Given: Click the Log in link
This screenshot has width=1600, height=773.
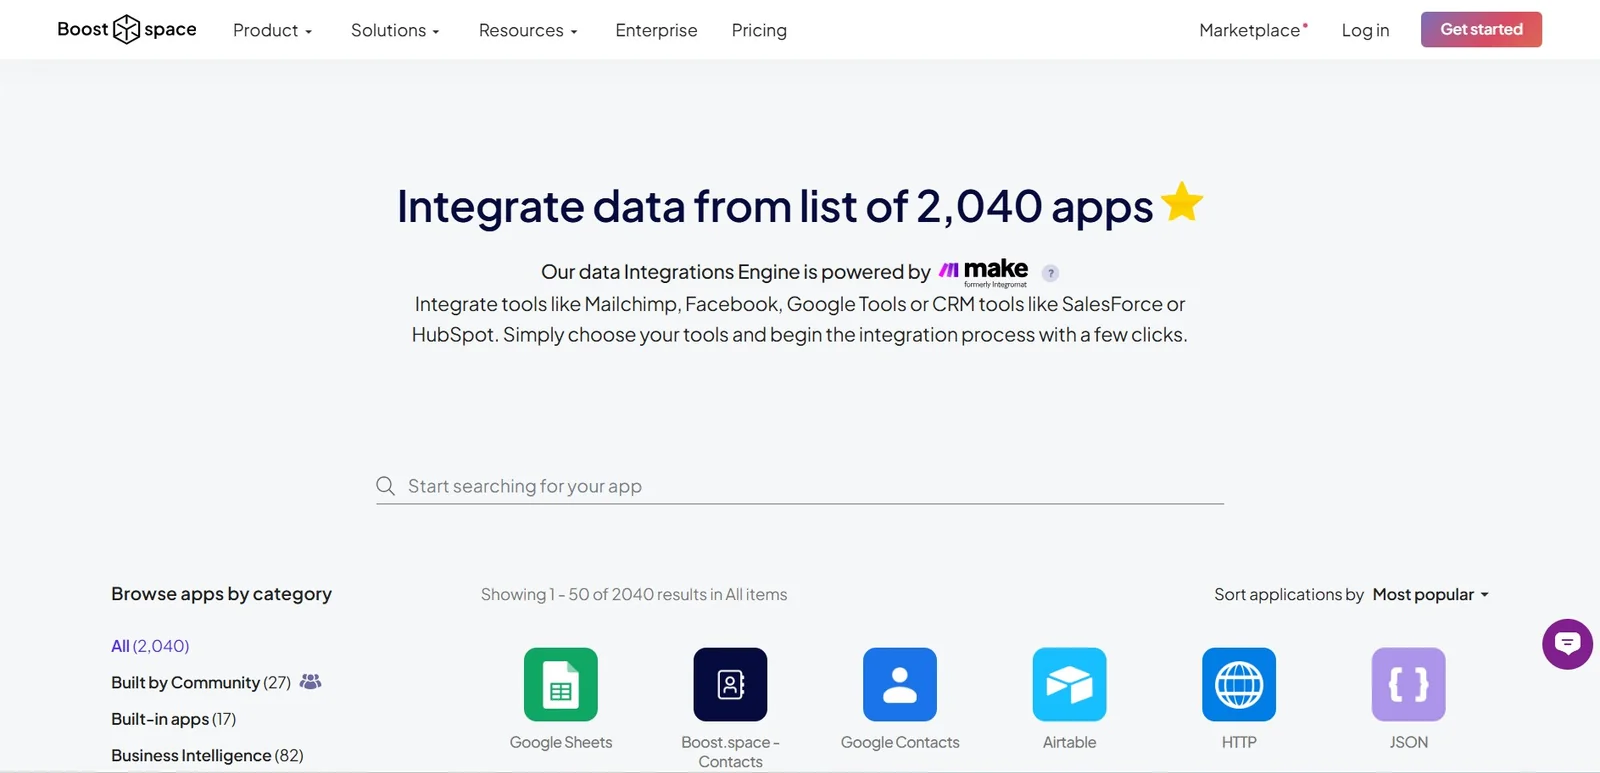Looking at the screenshot, I should tap(1366, 30).
